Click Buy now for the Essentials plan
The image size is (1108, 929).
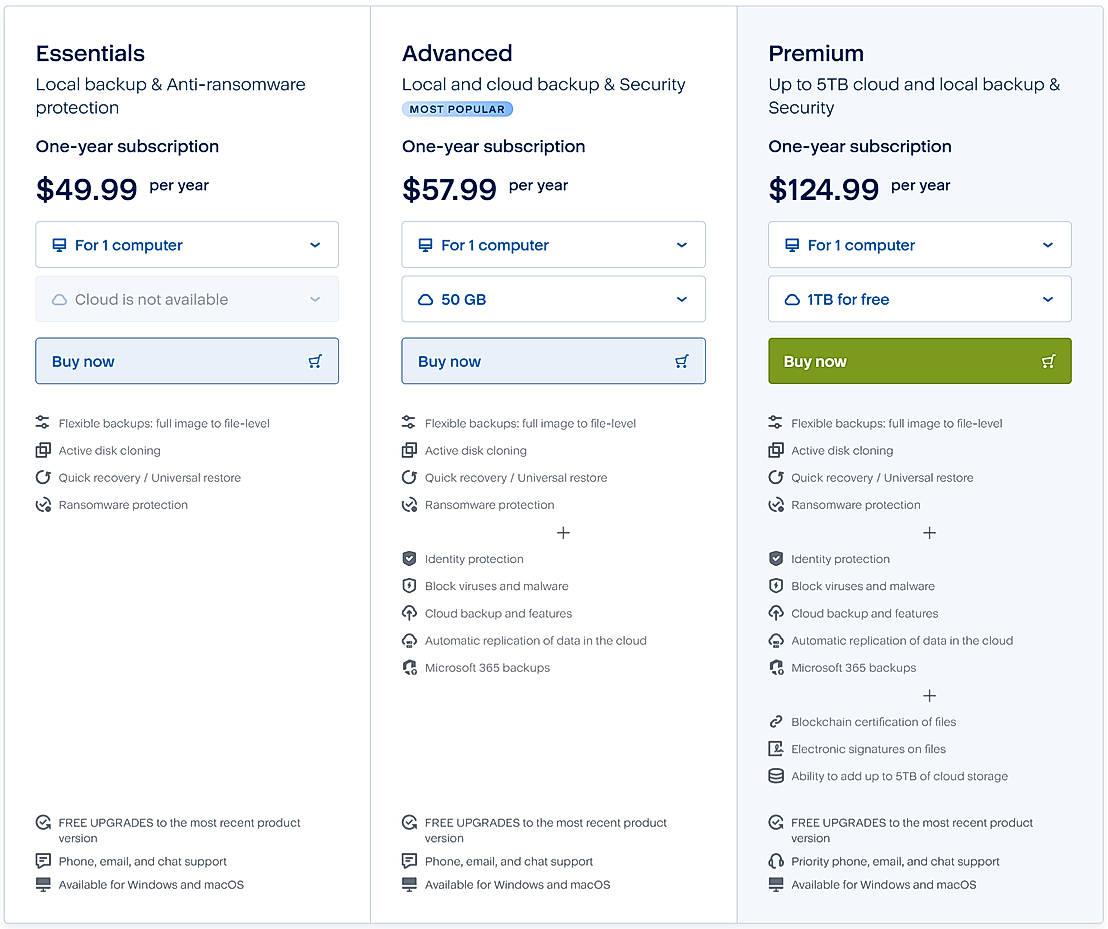click(186, 361)
